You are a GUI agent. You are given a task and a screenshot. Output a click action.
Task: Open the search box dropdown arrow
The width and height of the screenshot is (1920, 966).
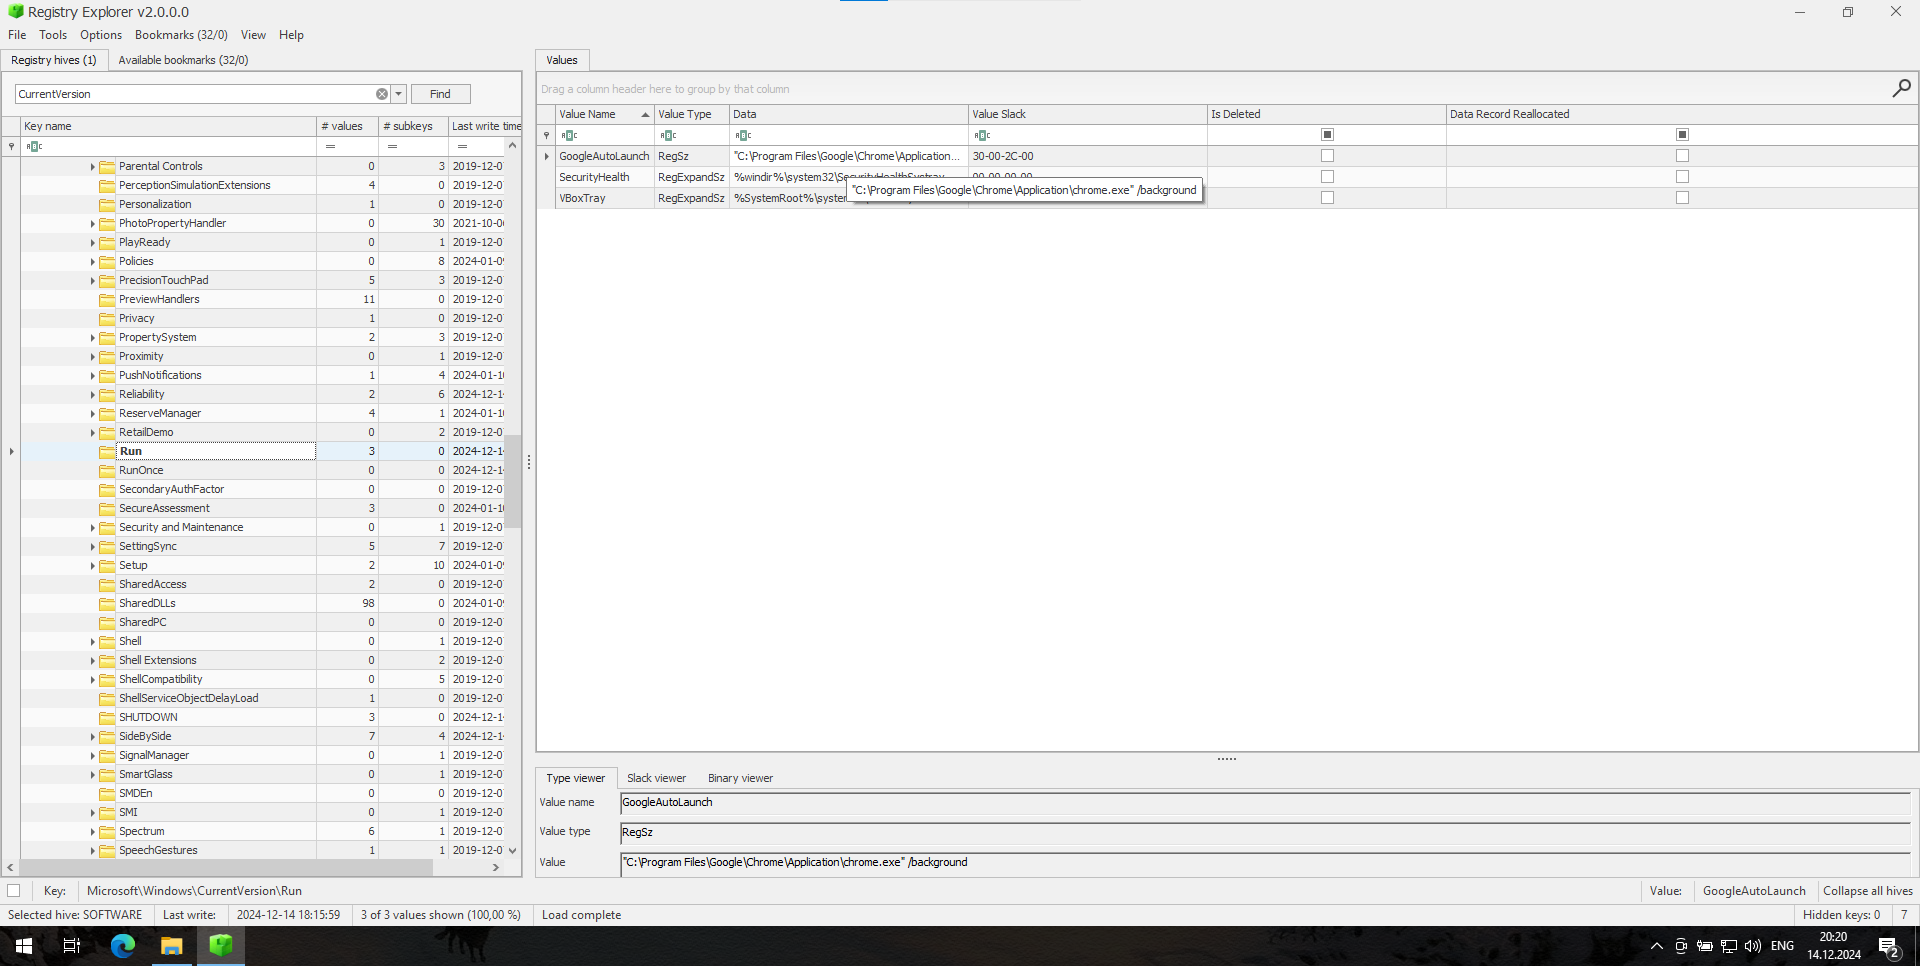click(x=398, y=94)
